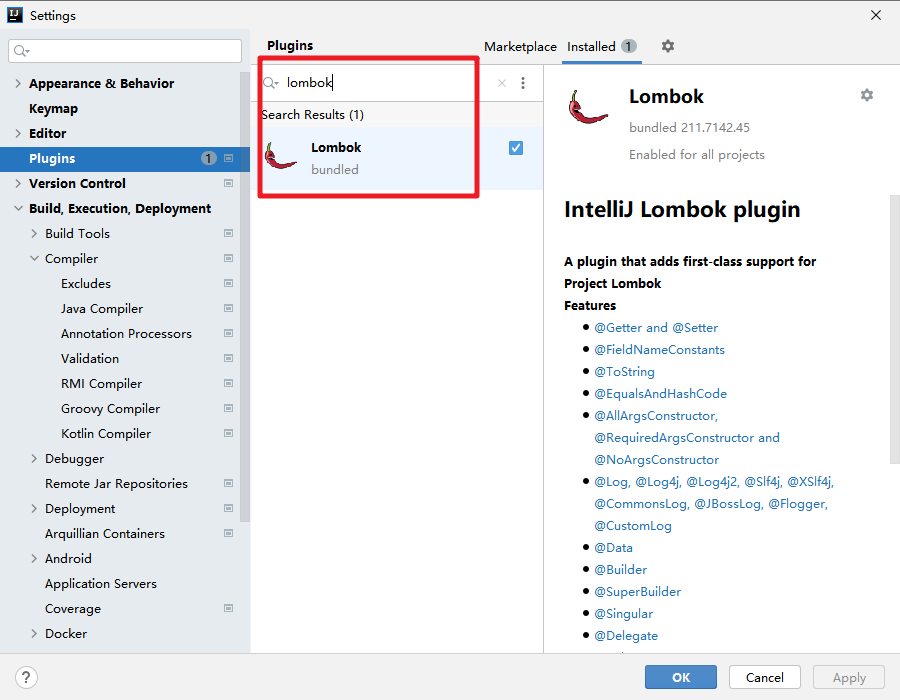900x700 pixels.
Task: Click project-level icon next to Kotlin Compiler
Action: [x=228, y=433]
